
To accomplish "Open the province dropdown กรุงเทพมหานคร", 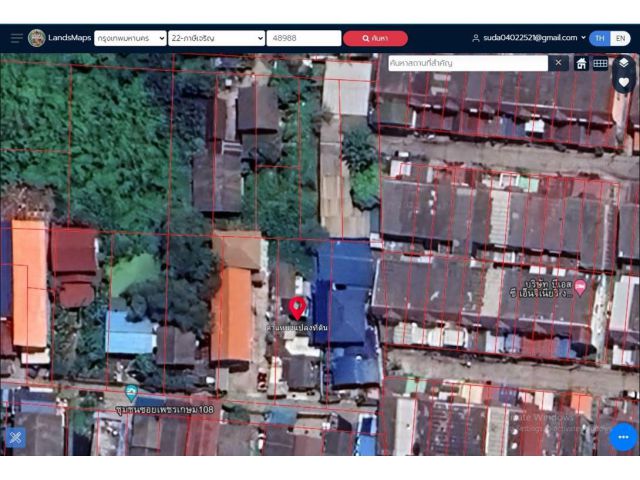I will 130,38.
